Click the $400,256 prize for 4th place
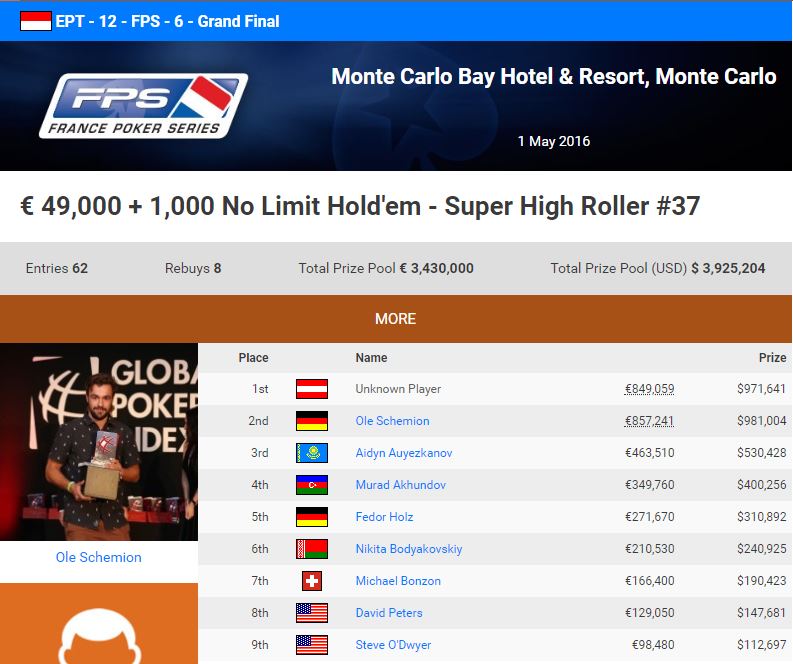Viewport: 793px width, 664px height. coord(761,484)
